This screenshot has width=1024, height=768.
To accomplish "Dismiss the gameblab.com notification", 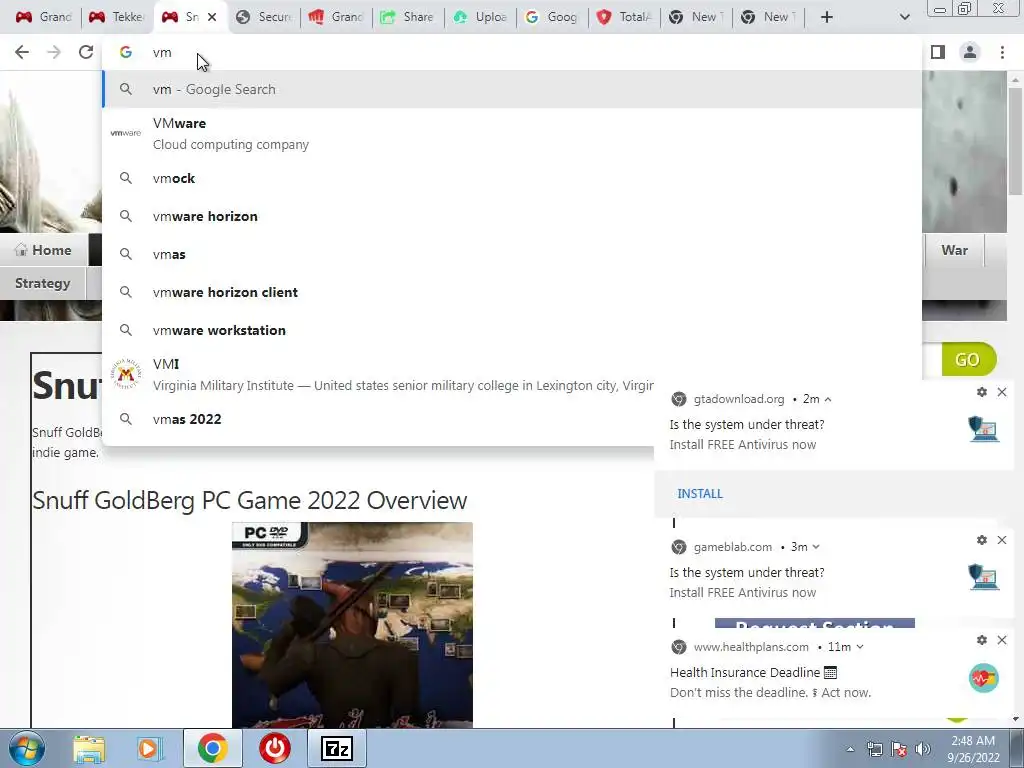I will click(1002, 540).
